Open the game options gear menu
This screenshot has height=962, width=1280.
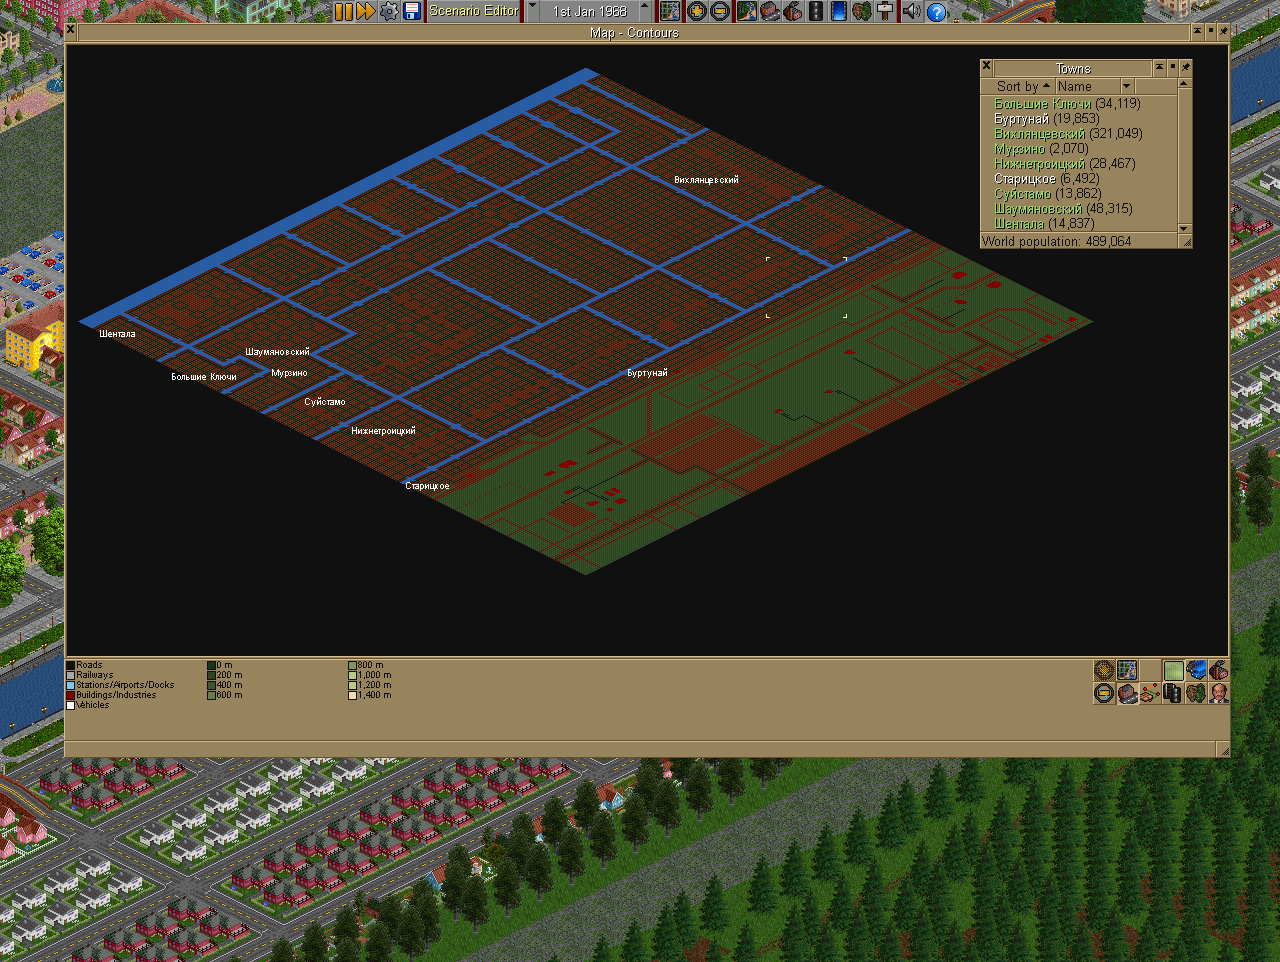click(389, 11)
